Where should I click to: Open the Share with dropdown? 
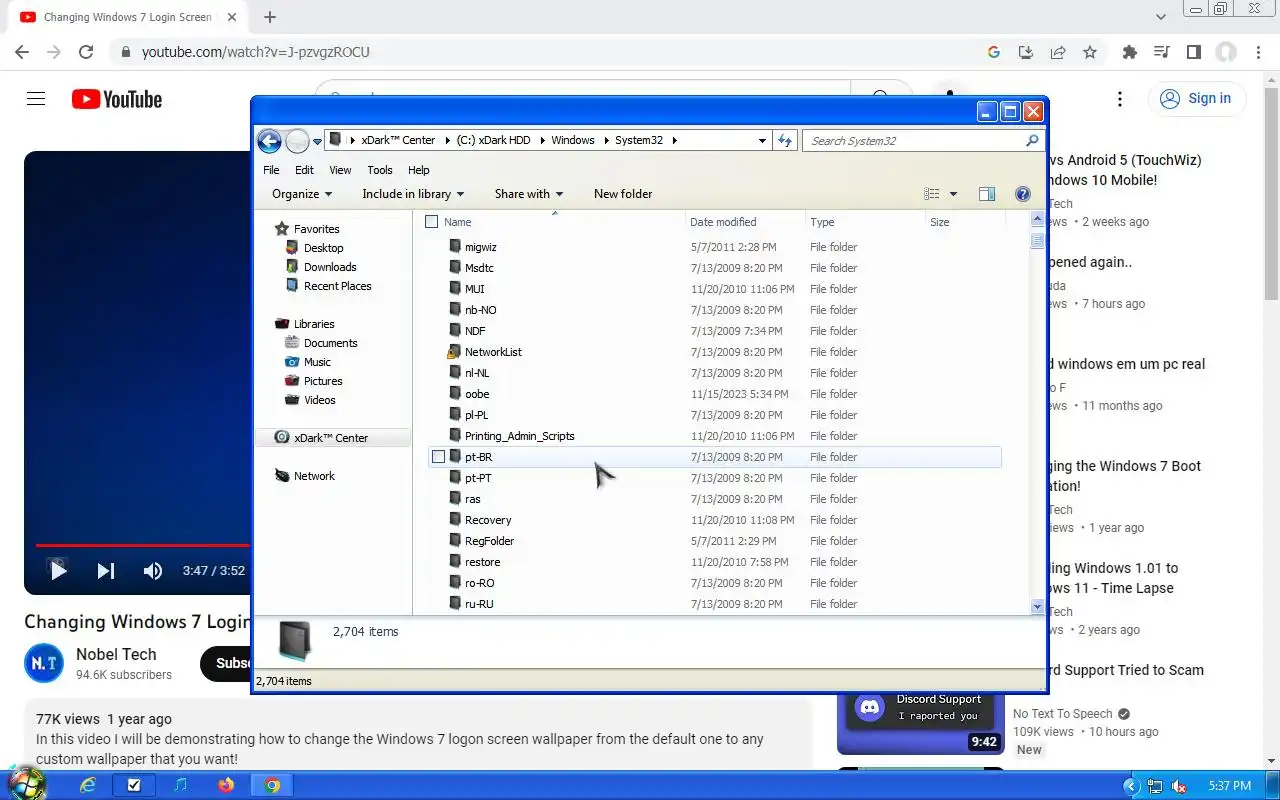click(529, 194)
